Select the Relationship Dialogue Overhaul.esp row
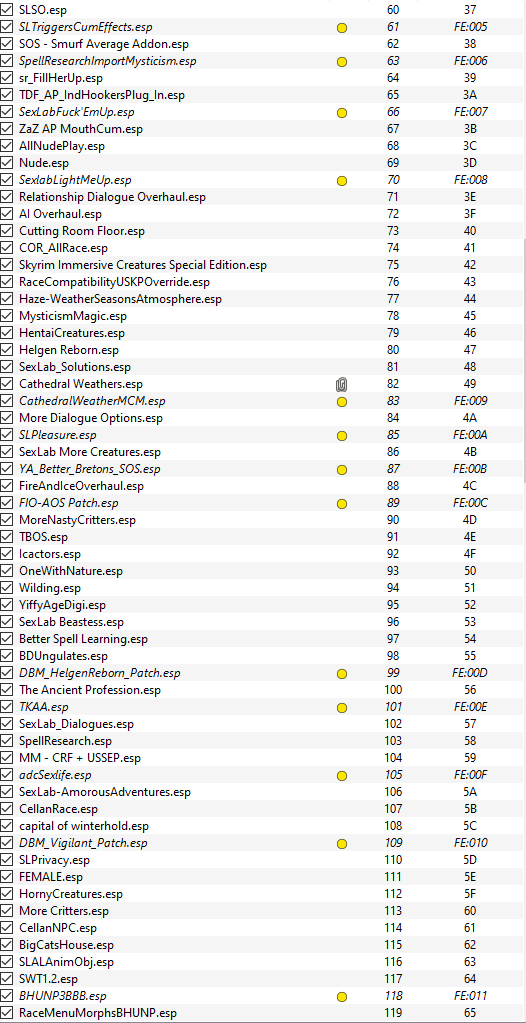Viewport: 526px width, 1023px height. pos(261,197)
